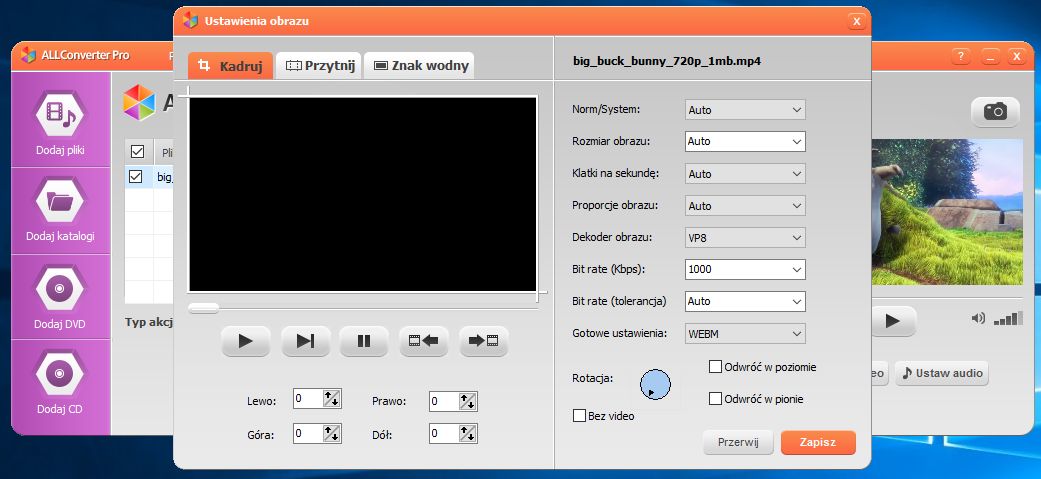Open the Norm/System dropdown
Viewport: 1041px width, 479px height.
[x=745, y=110]
